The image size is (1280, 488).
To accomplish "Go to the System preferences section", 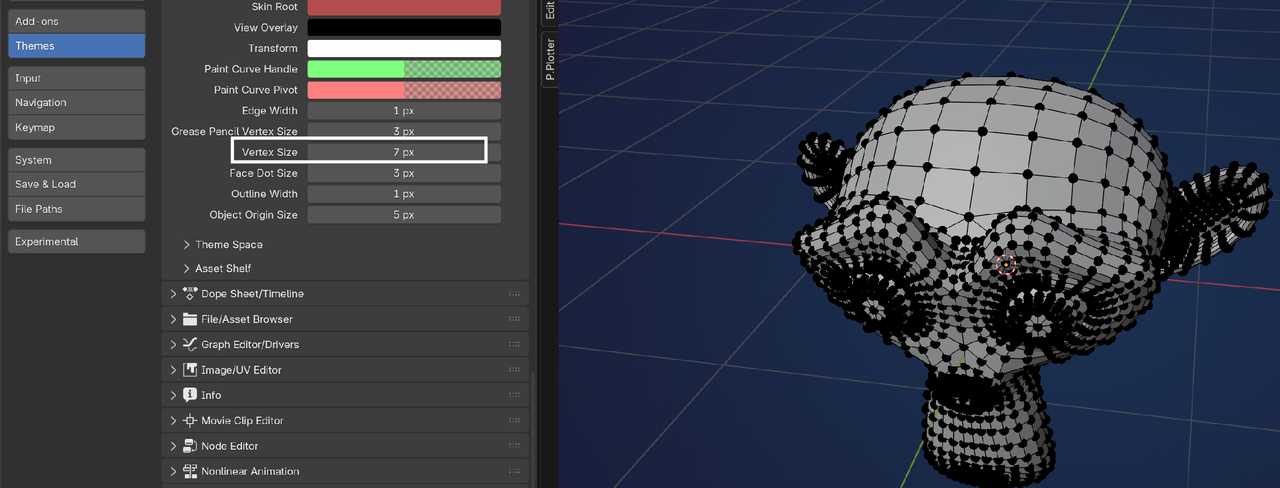I will pyautogui.click(x=77, y=160).
